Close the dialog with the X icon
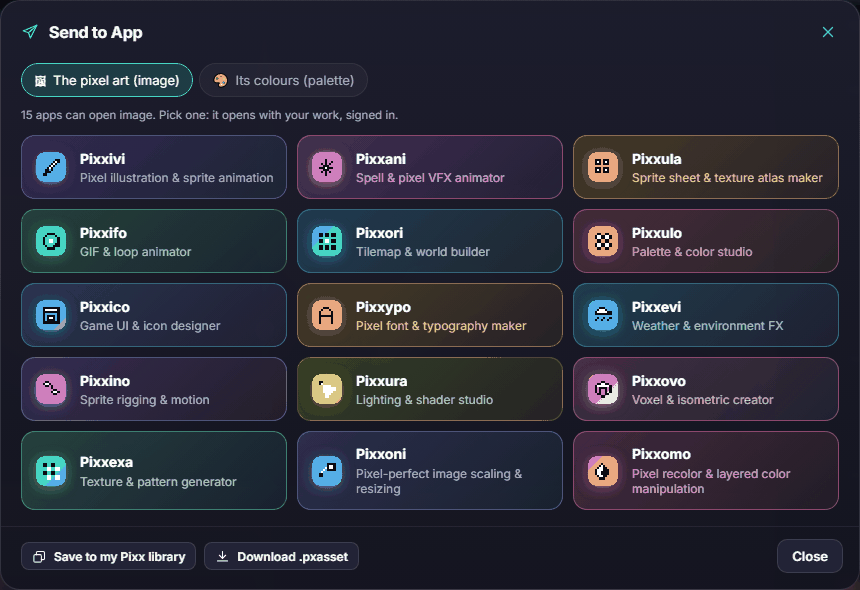 point(828,32)
